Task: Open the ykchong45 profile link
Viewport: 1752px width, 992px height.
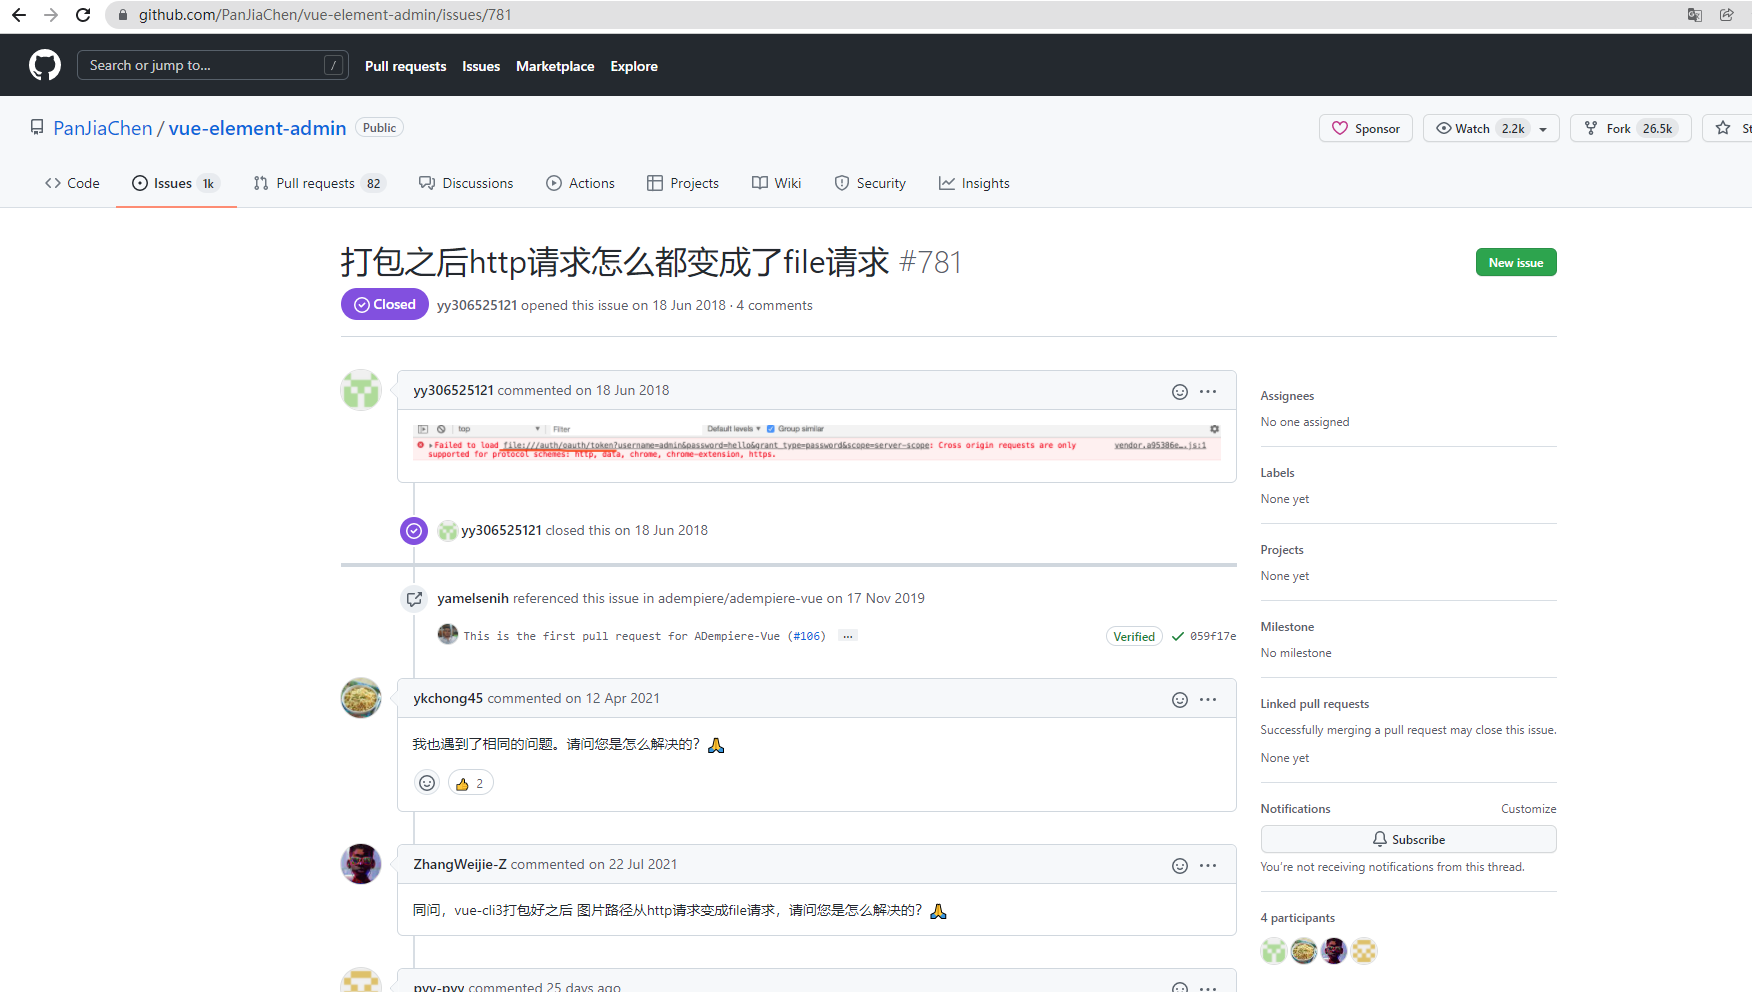Action: click(448, 698)
